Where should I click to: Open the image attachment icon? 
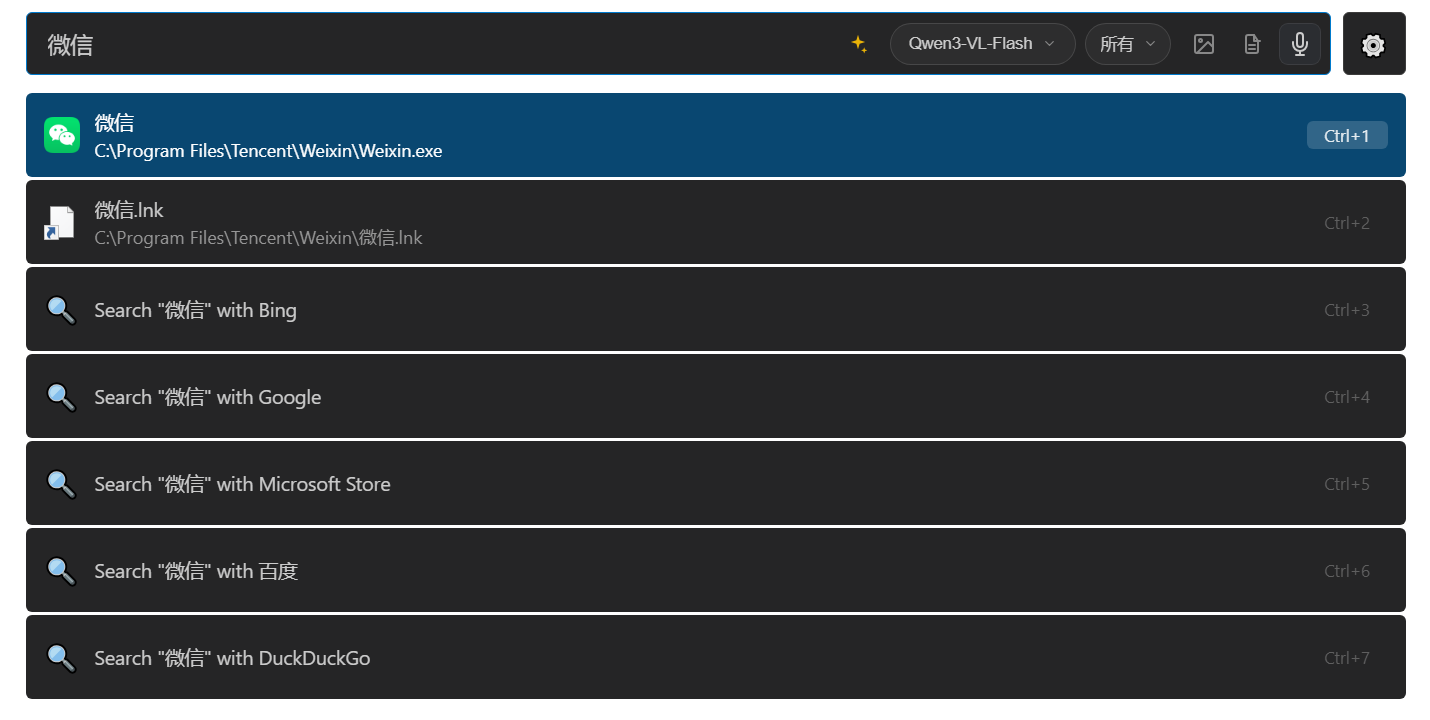[1204, 44]
